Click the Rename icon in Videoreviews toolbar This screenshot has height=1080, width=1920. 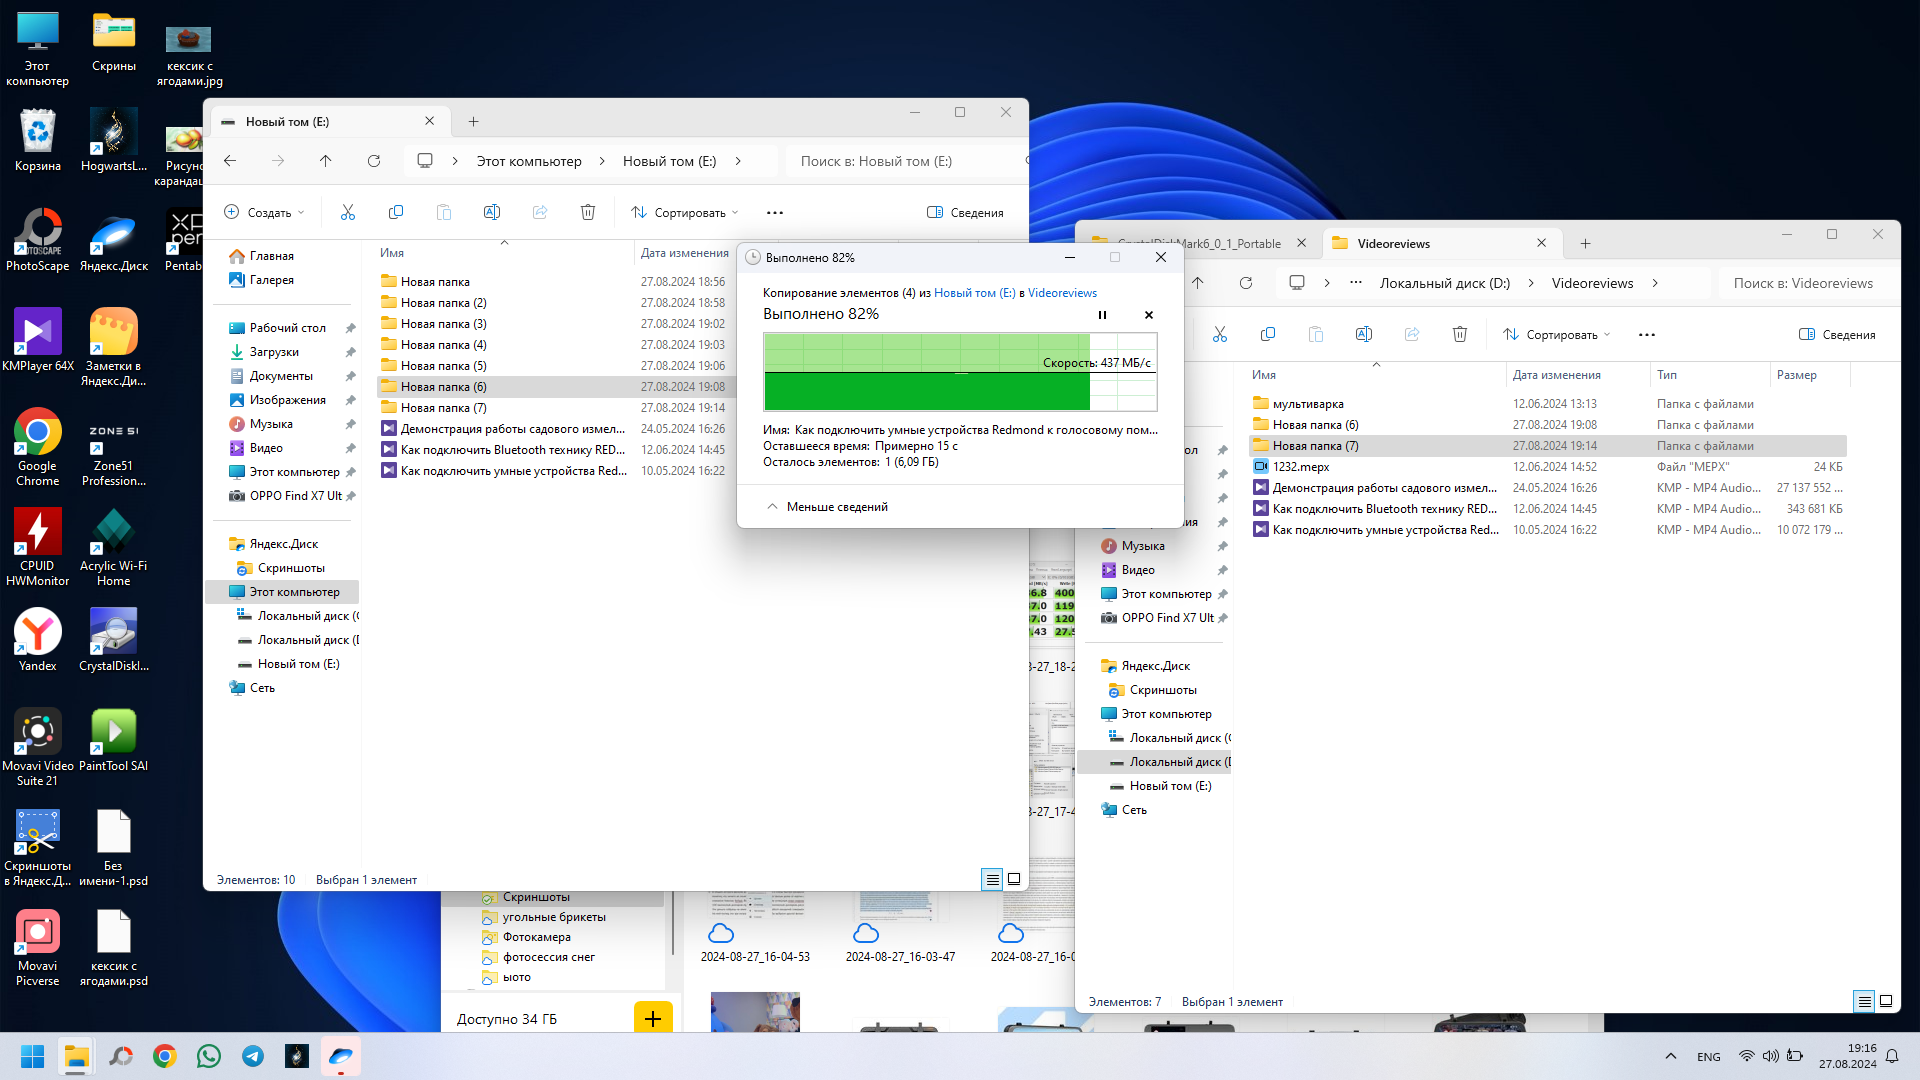(x=1364, y=334)
